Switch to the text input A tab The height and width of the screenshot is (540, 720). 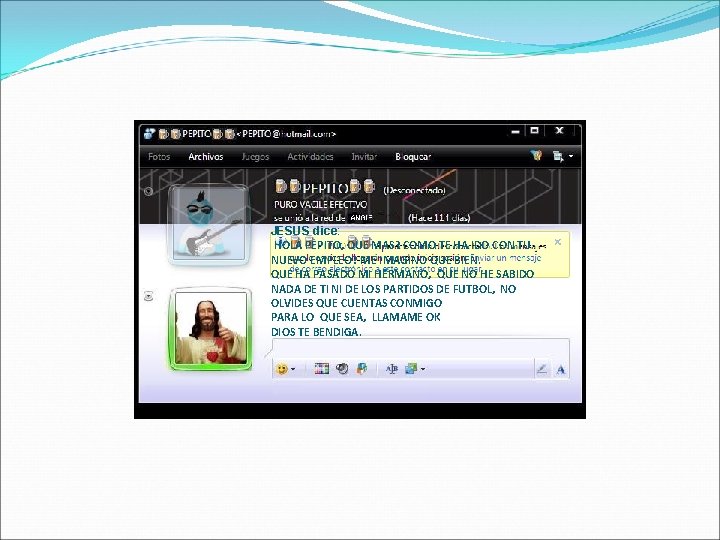coord(561,369)
